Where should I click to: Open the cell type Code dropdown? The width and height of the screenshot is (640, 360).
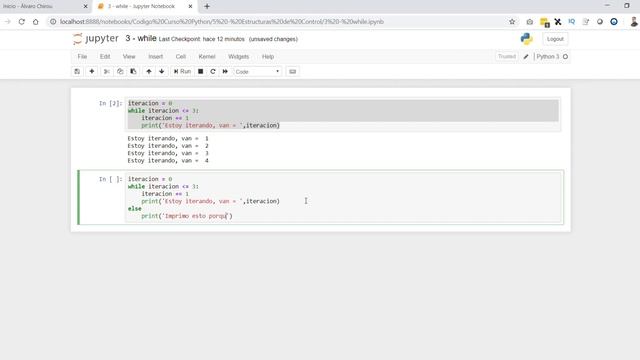(x=257, y=71)
